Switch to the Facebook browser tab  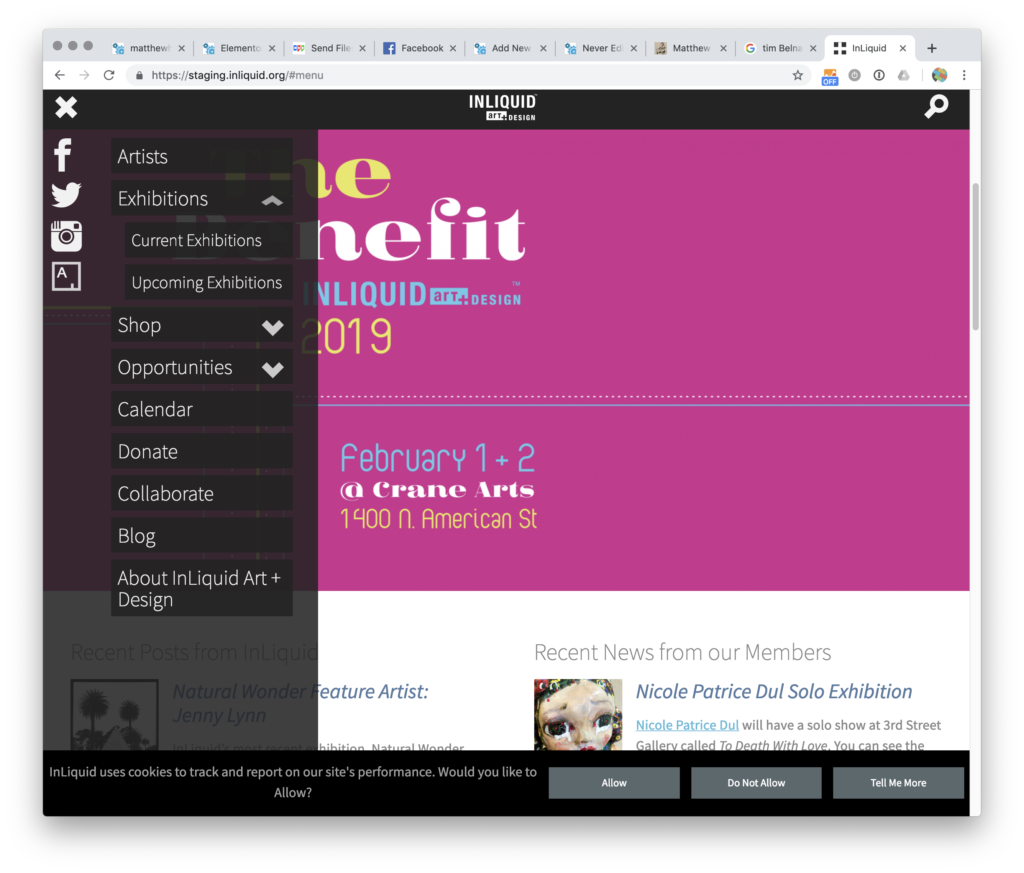(419, 48)
